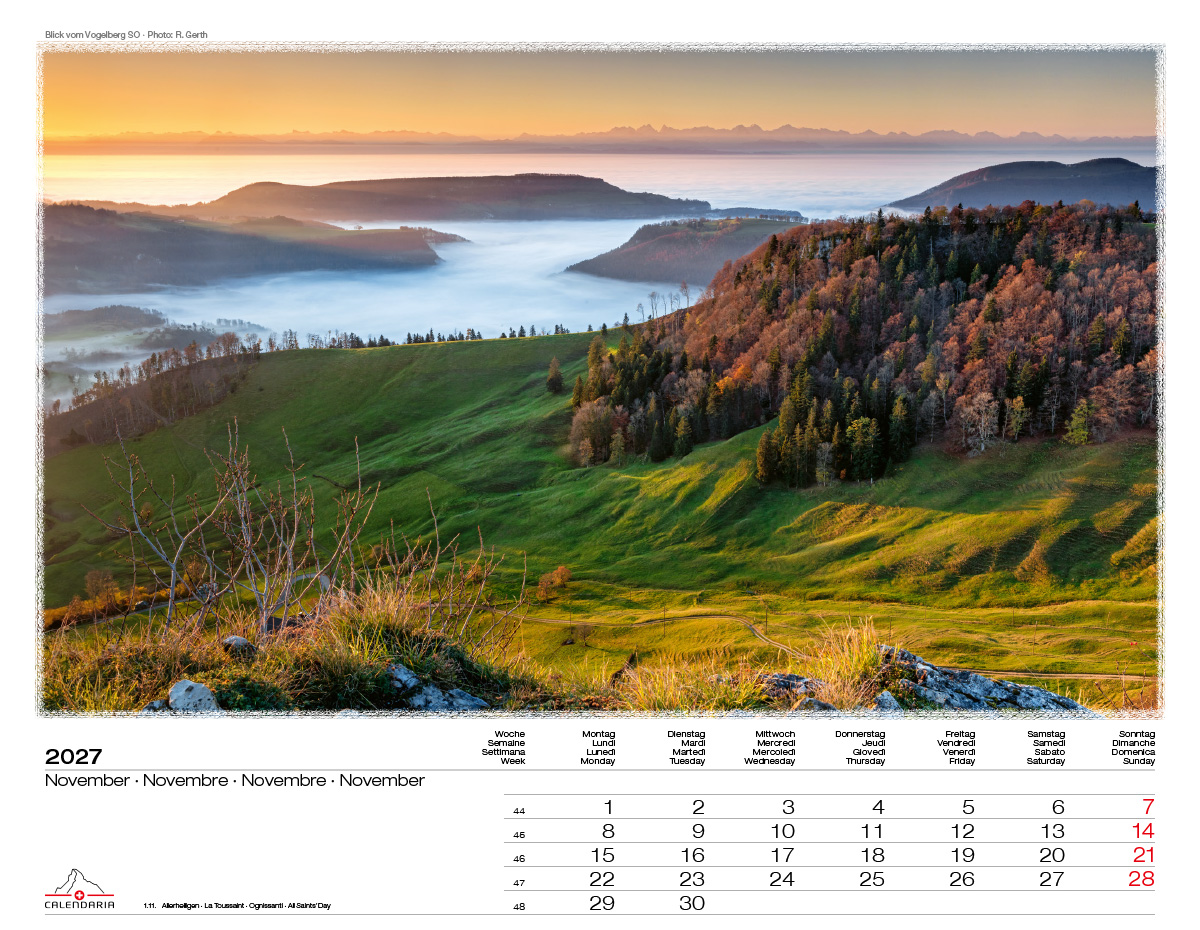Viewport: 1200px width, 930px height.
Task: Click week number '47'
Action: (x=519, y=883)
